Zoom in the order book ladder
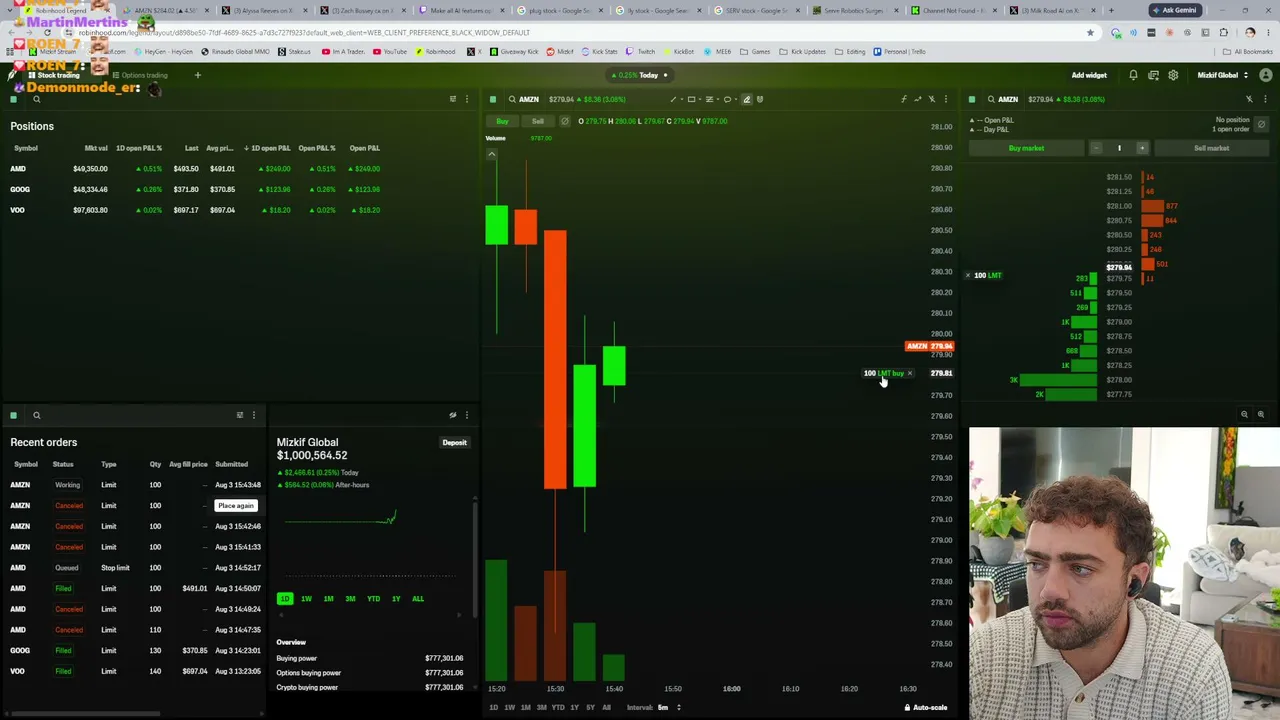This screenshot has width=1280, height=720. coord(1260,414)
